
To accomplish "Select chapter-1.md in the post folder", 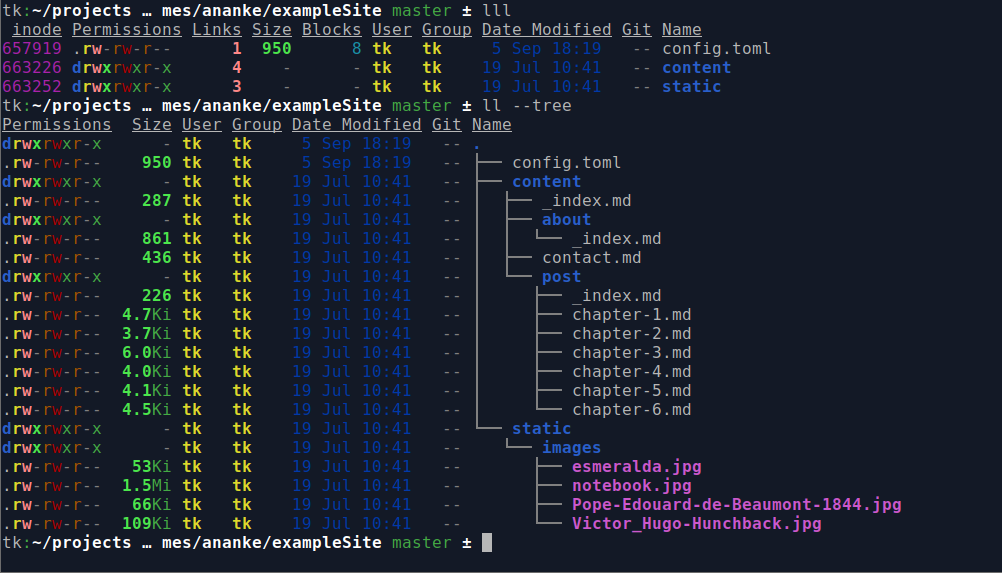I will tap(631, 315).
